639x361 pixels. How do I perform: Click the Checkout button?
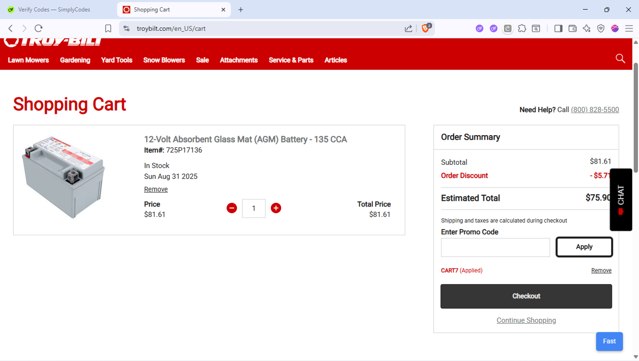[x=526, y=296]
